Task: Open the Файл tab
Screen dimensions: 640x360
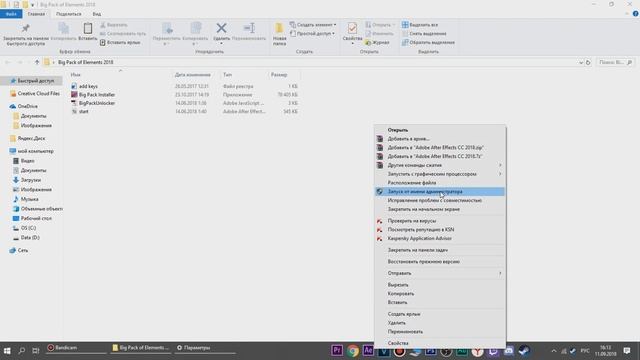Action: tap(11, 14)
